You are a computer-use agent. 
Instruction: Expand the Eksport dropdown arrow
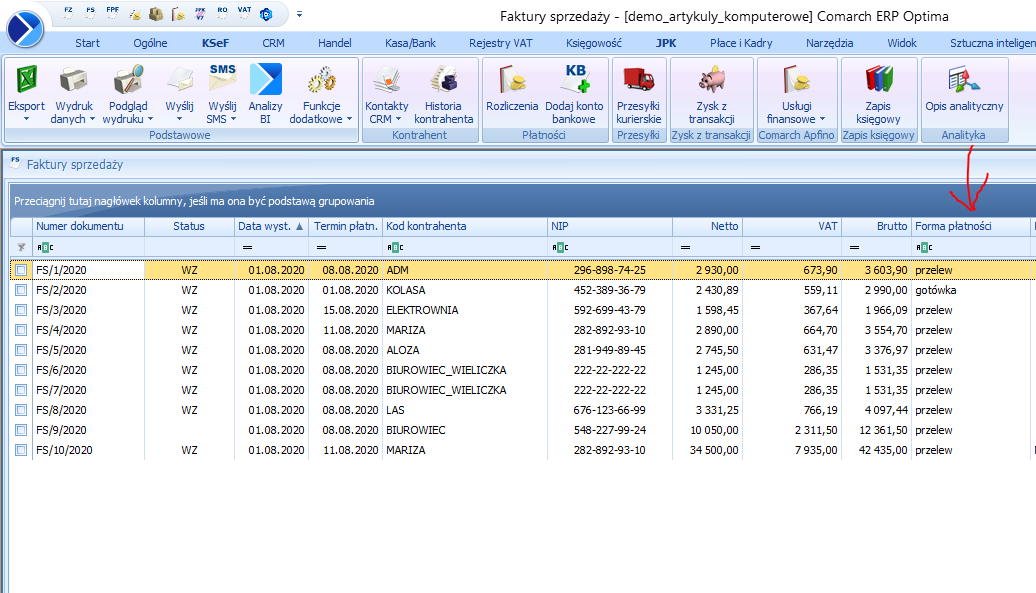point(26,120)
